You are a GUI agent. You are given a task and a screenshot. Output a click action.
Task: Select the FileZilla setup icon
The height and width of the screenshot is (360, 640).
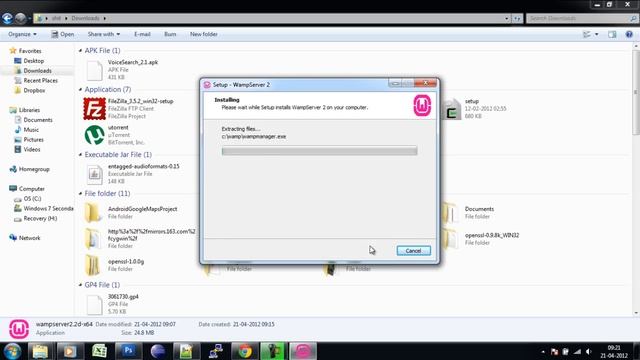[x=94, y=109]
